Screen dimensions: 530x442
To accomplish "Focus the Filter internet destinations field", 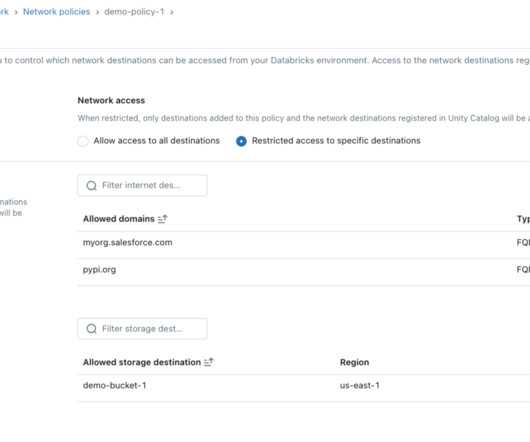I will (x=142, y=185).
